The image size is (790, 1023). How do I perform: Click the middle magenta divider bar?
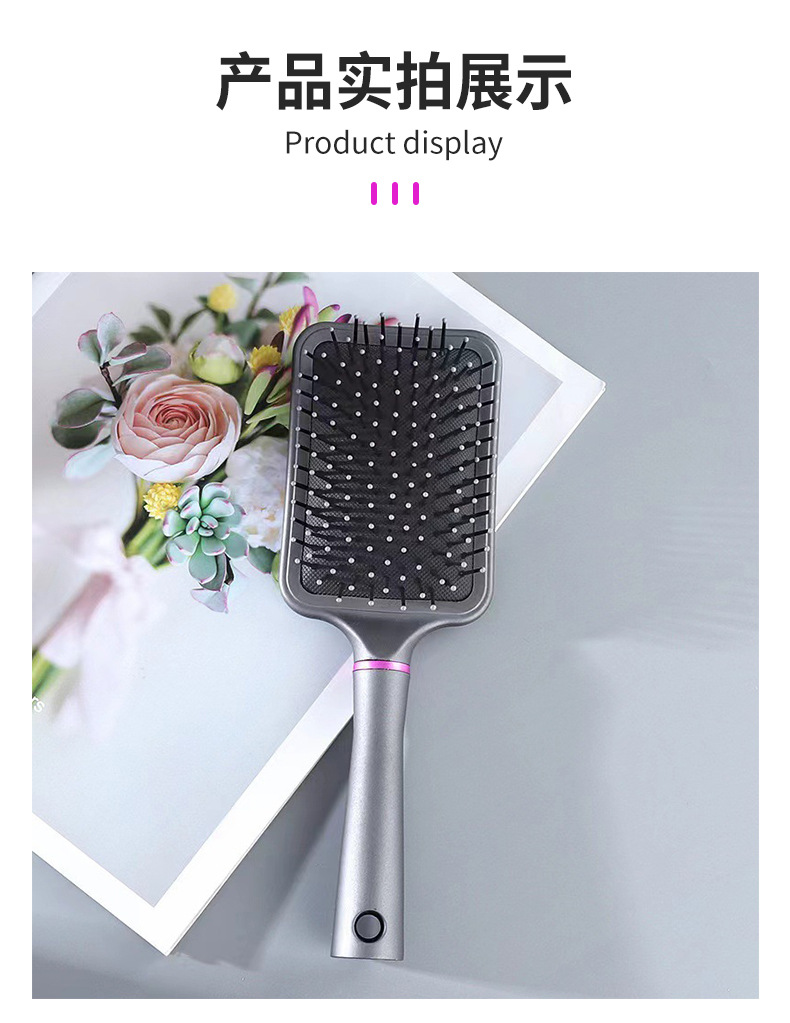(395, 194)
